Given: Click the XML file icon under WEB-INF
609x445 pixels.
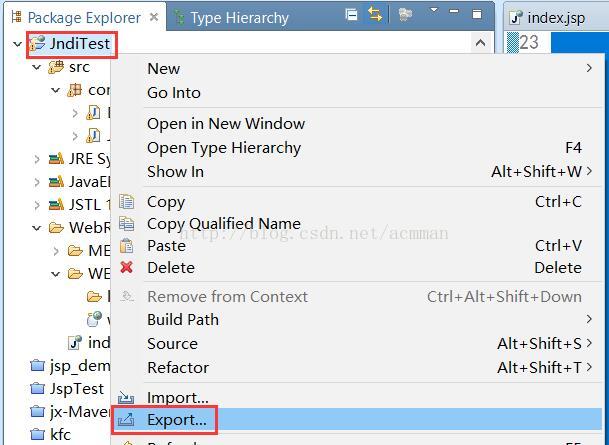Looking at the screenshot, I should (94, 319).
